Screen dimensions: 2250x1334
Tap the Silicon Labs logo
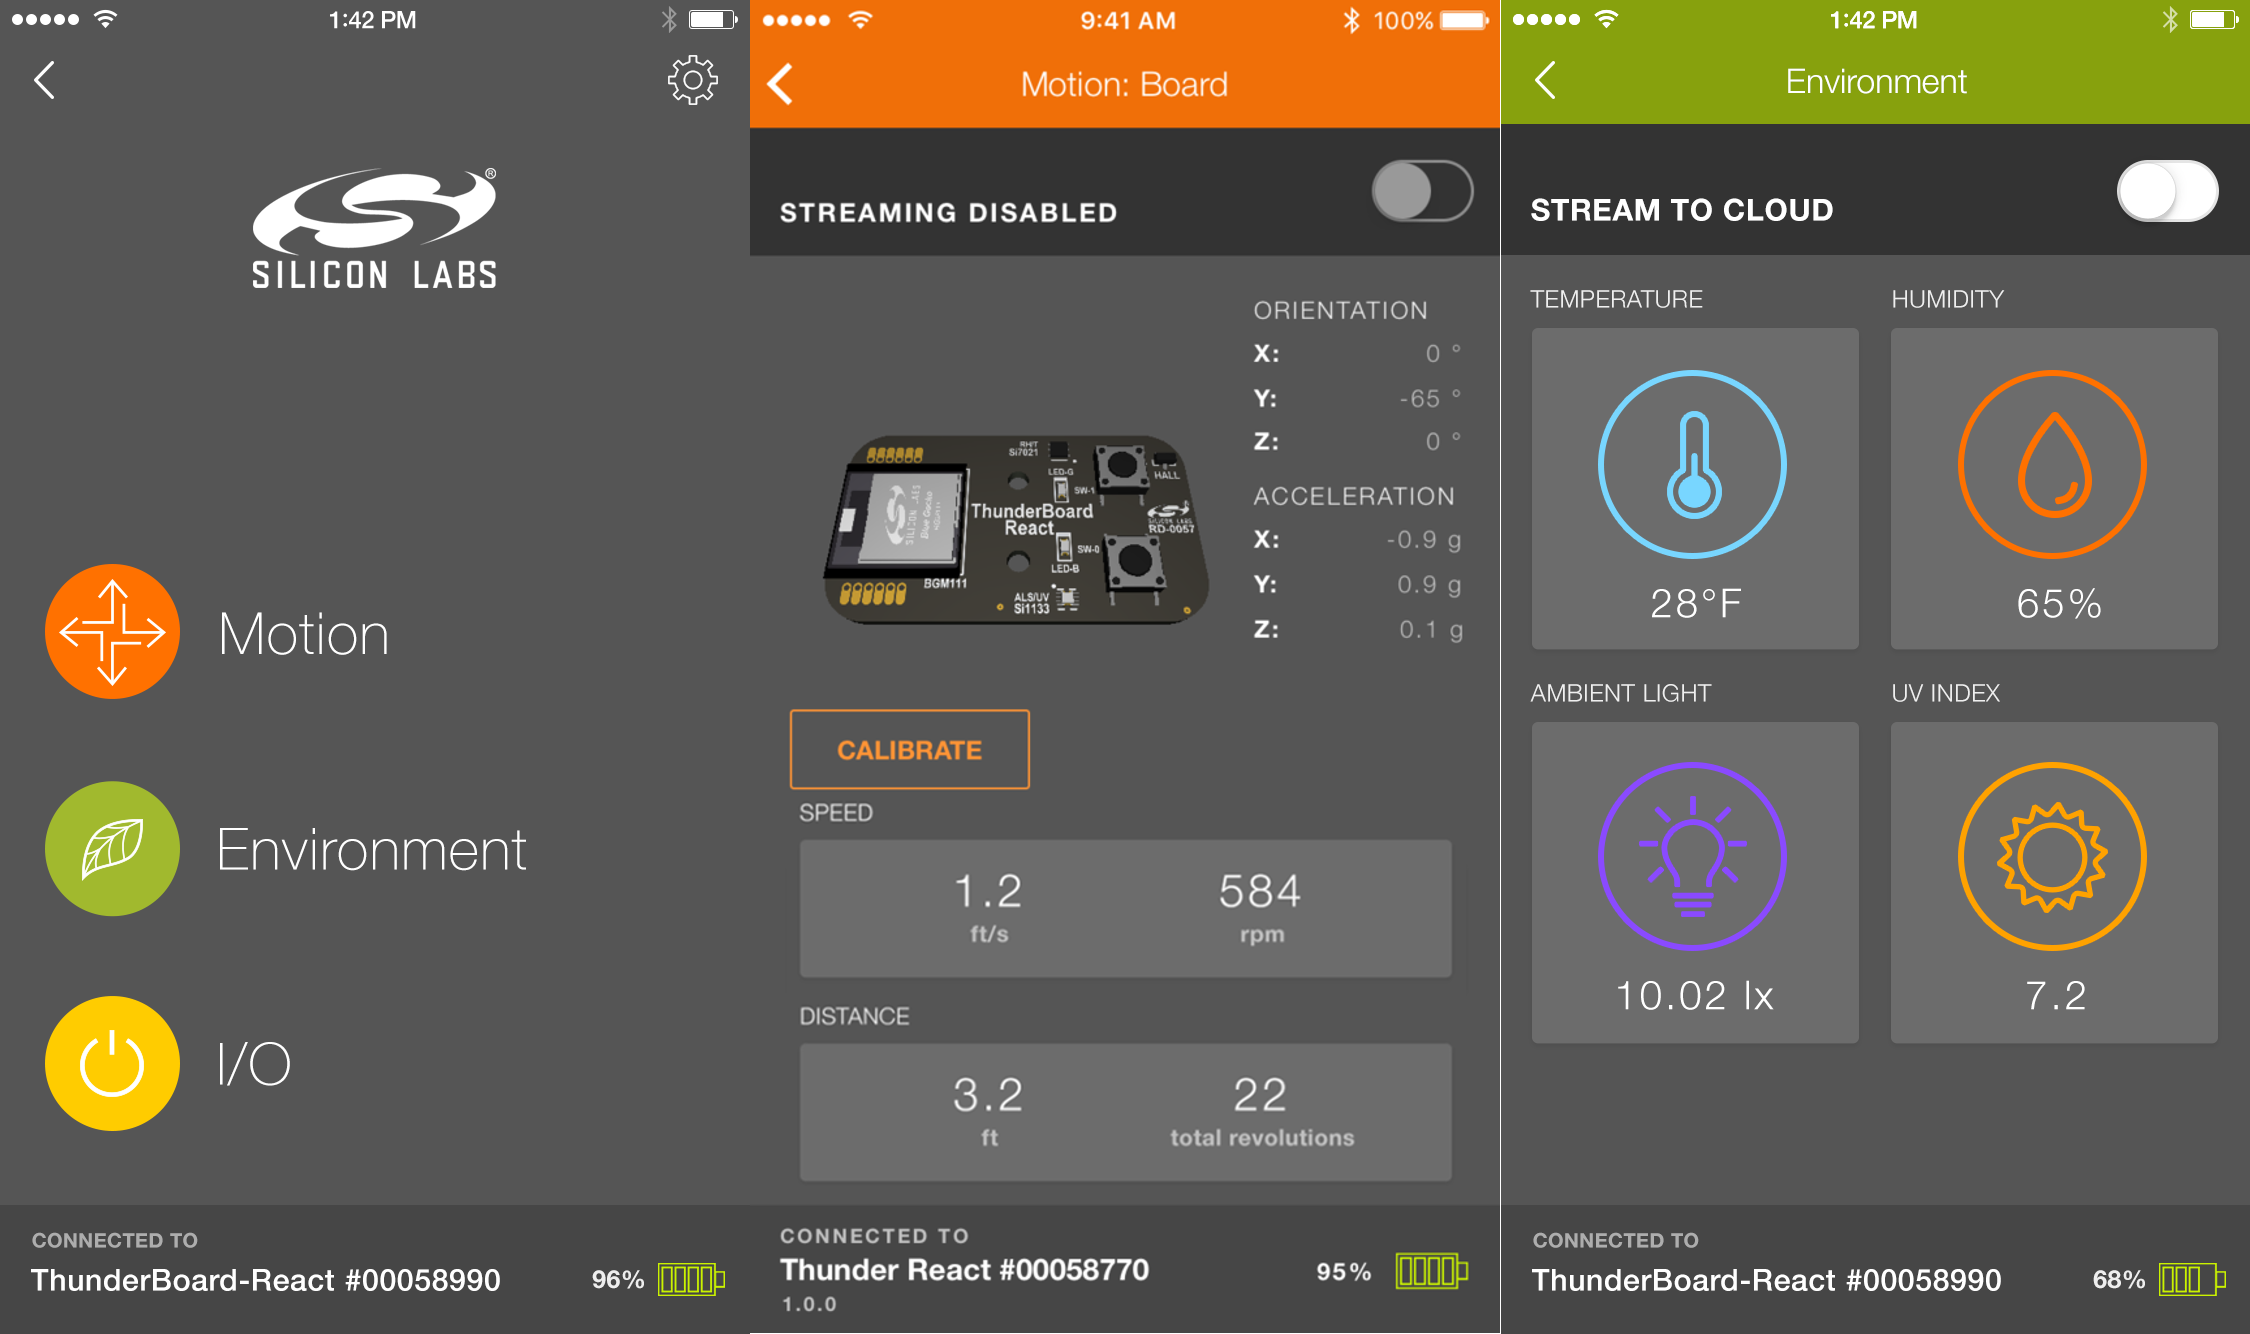374,229
